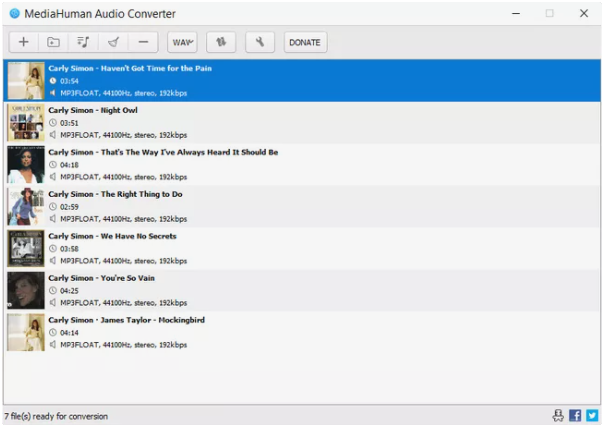Click the speaker icon in the selected first row
Viewport: 605px width, 428px height.
tap(53, 93)
